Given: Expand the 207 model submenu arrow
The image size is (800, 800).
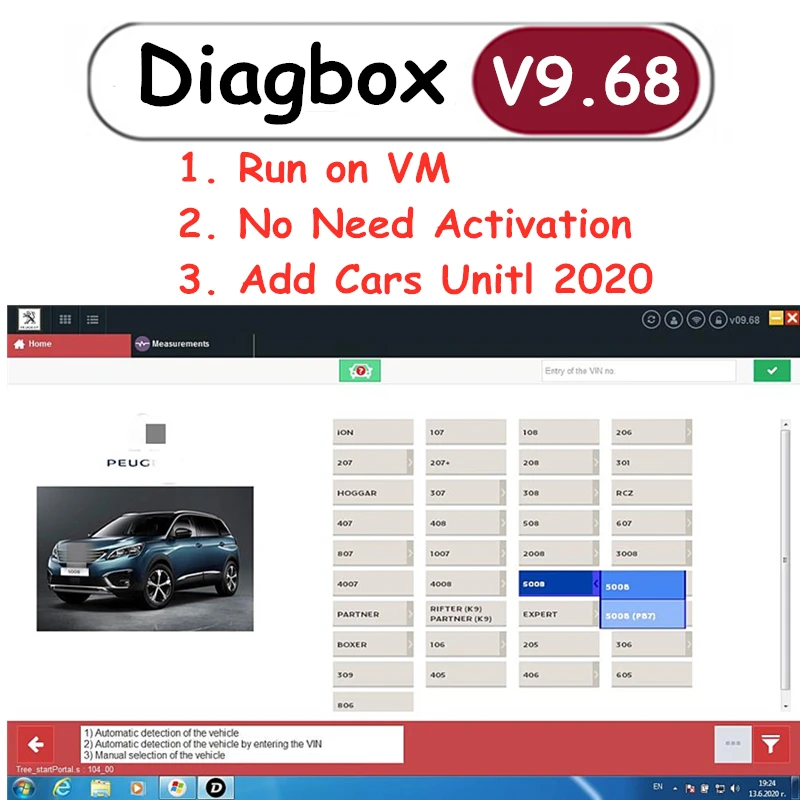Looking at the screenshot, I should (x=410, y=463).
